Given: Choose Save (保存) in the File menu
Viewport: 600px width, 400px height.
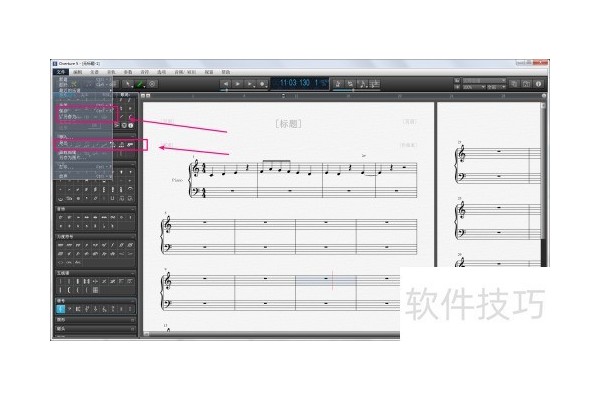Looking at the screenshot, I should coord(82,111).
